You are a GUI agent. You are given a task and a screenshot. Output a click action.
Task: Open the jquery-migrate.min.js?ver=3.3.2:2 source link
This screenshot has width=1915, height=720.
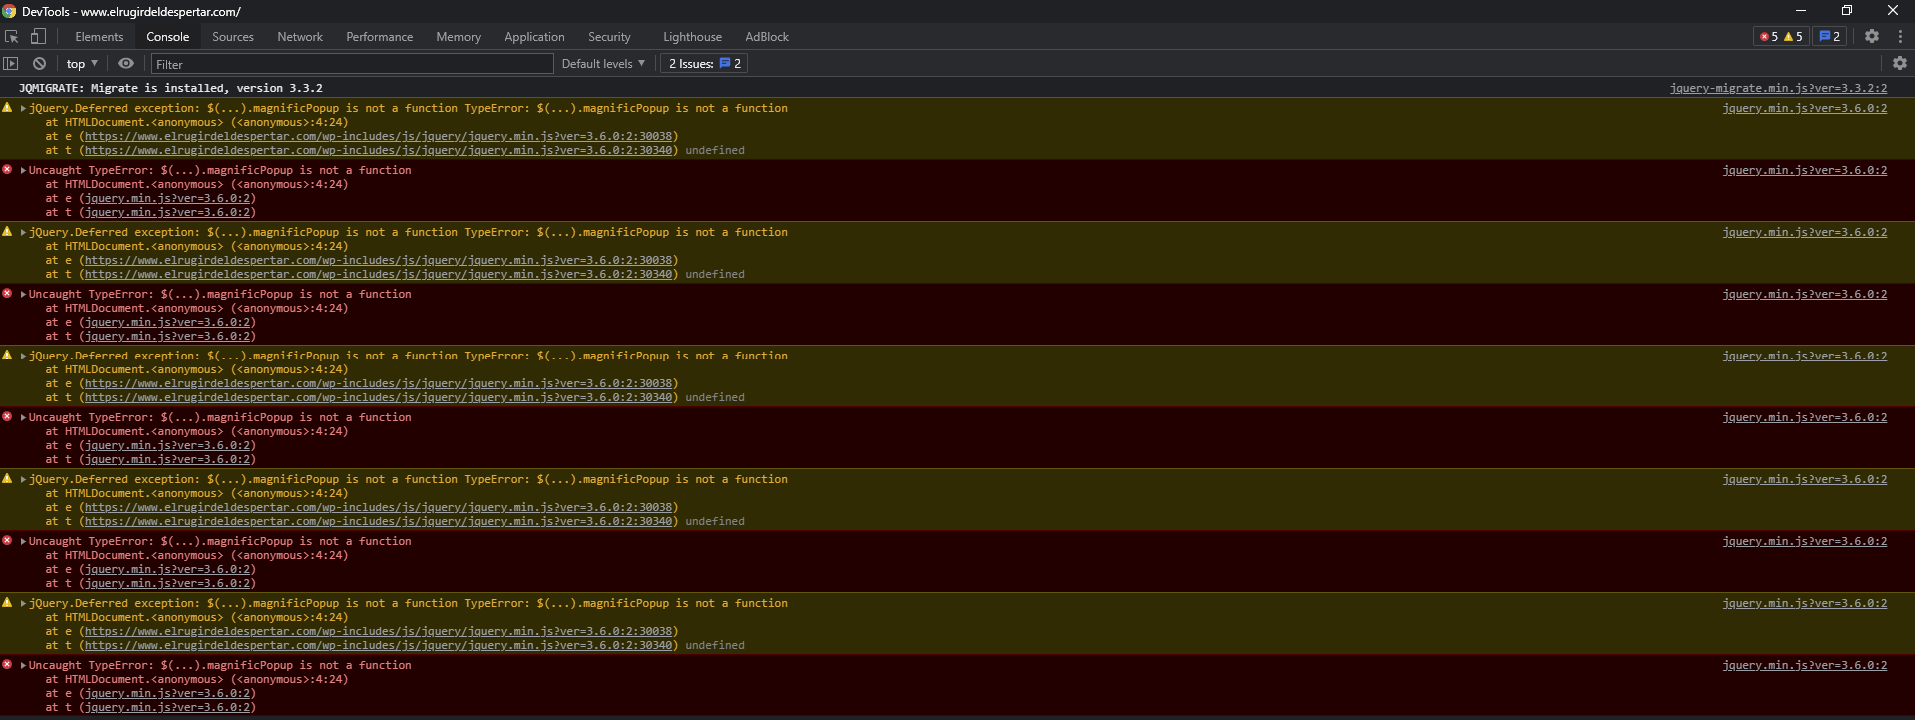(1778, 88)
